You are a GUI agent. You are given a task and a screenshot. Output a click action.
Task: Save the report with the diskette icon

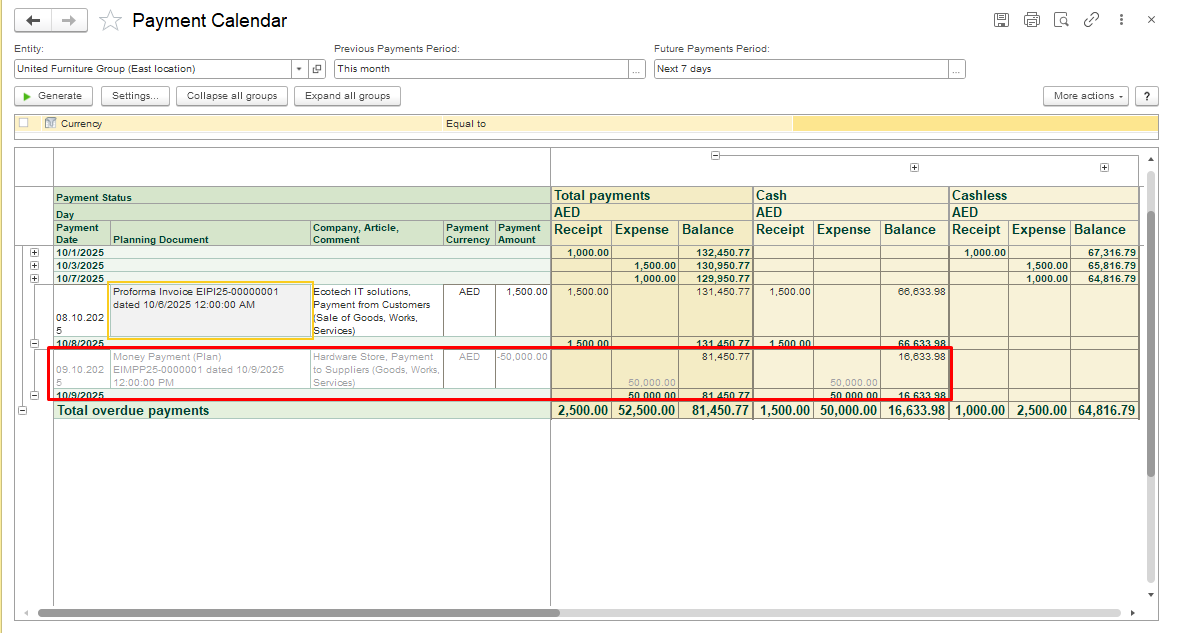(x=1001, y=20)
